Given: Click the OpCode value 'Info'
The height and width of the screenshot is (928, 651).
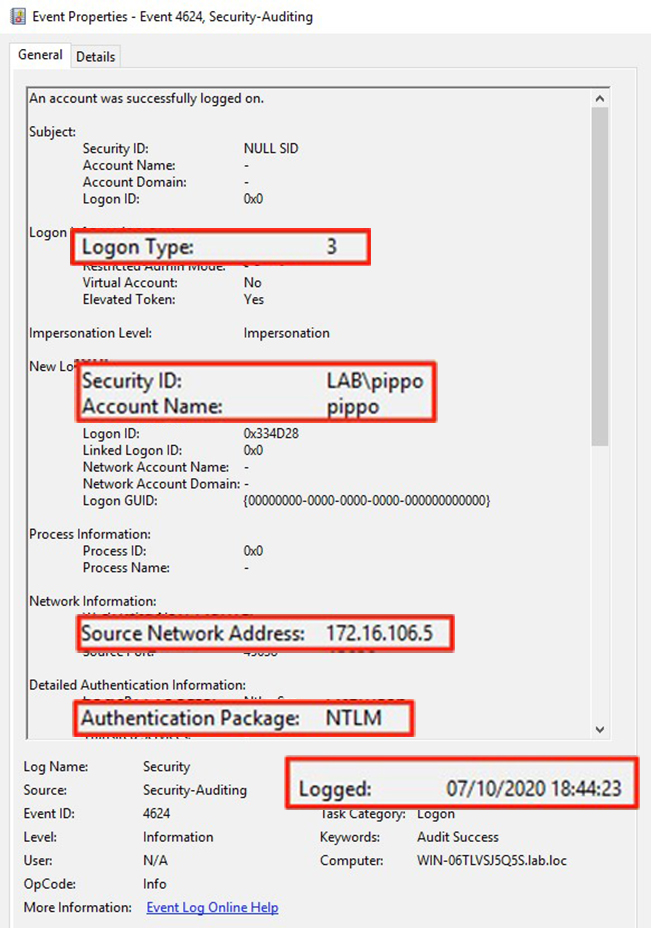Looking at the screenshot, I should click(154, 884).
